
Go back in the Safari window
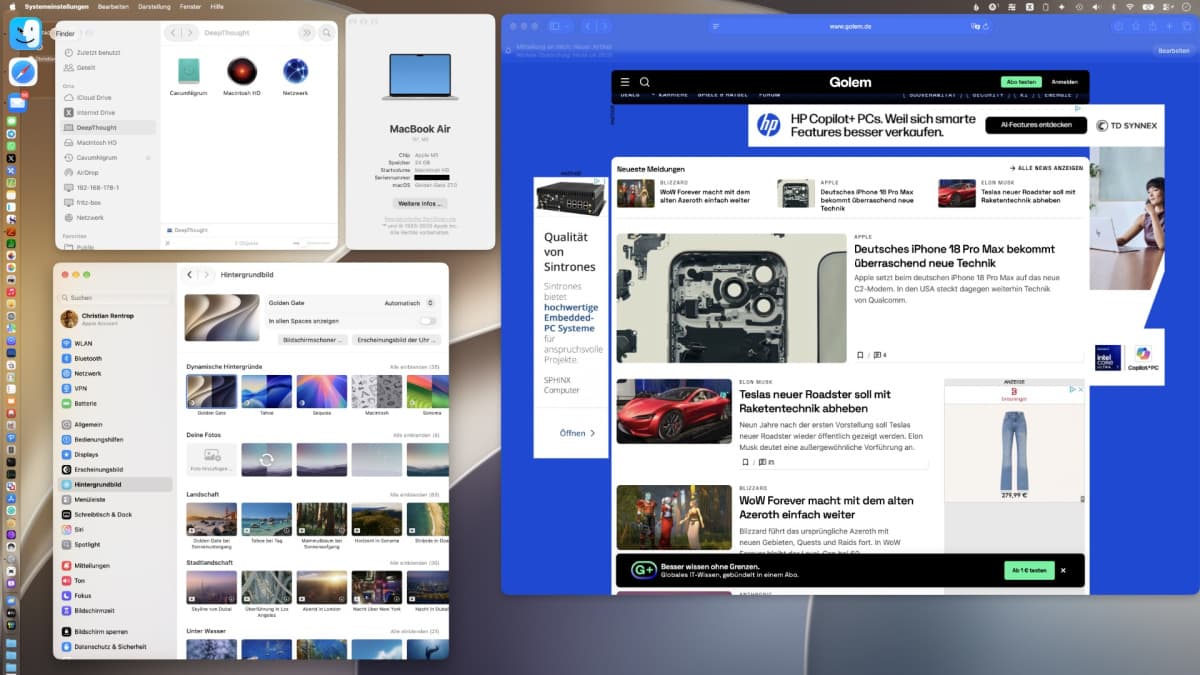click(588, 26)
